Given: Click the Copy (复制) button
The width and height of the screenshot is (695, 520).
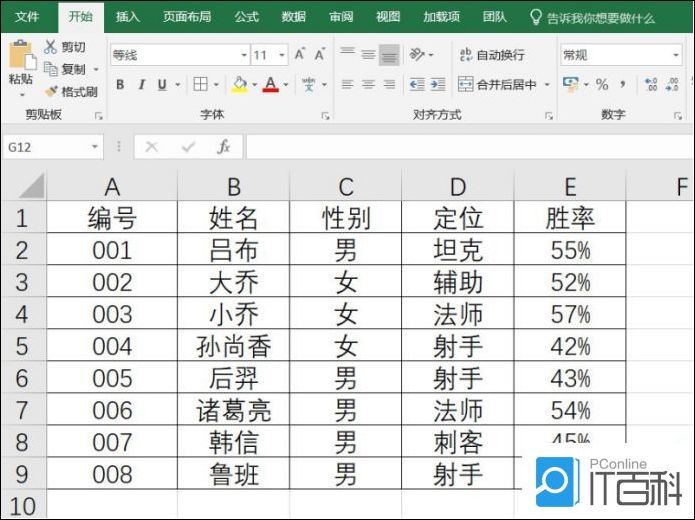Looking at the screenshot, I should coord(66,69).
